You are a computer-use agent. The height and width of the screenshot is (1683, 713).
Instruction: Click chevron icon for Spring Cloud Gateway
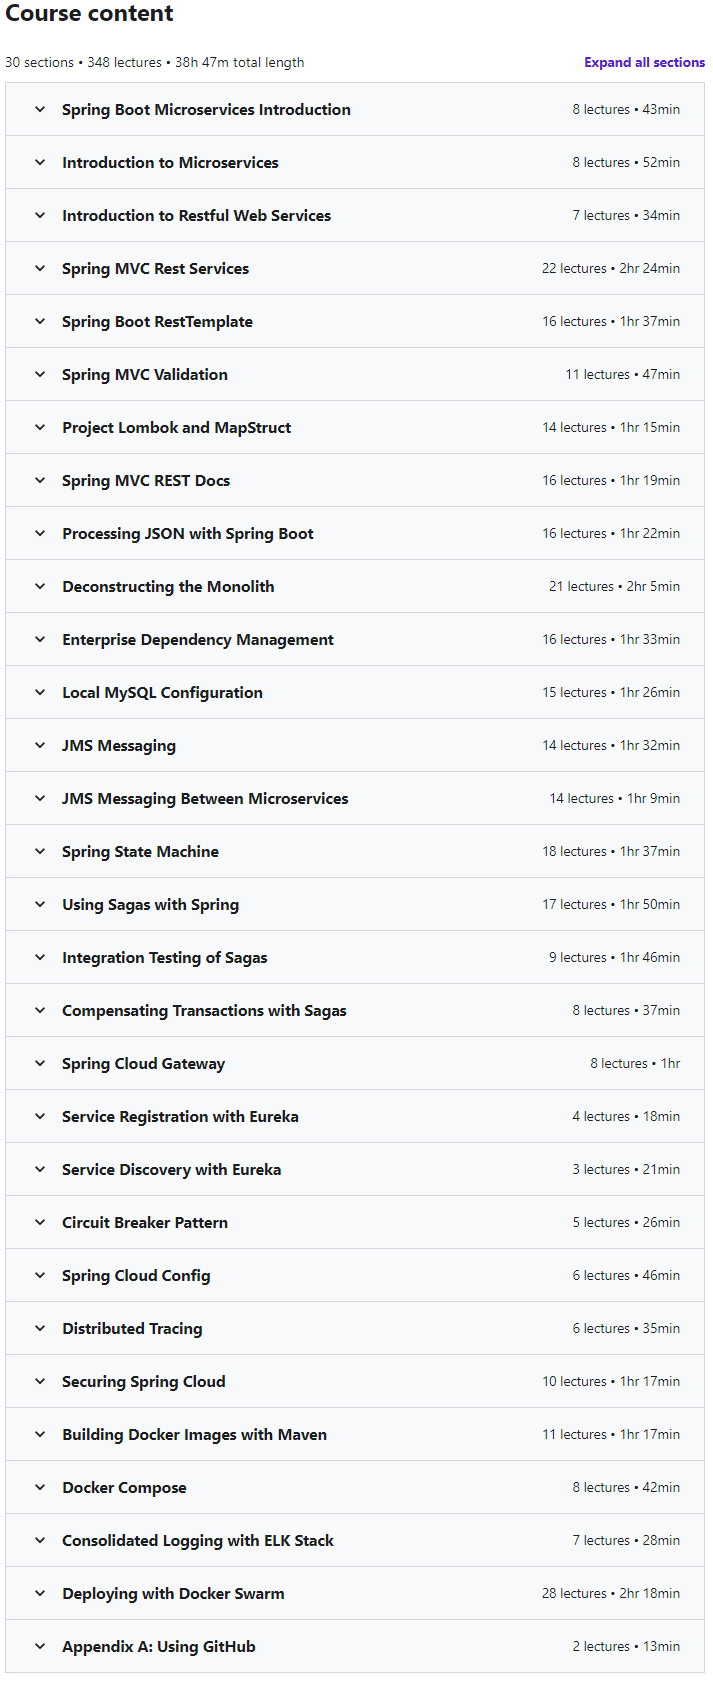[40, 1063]
